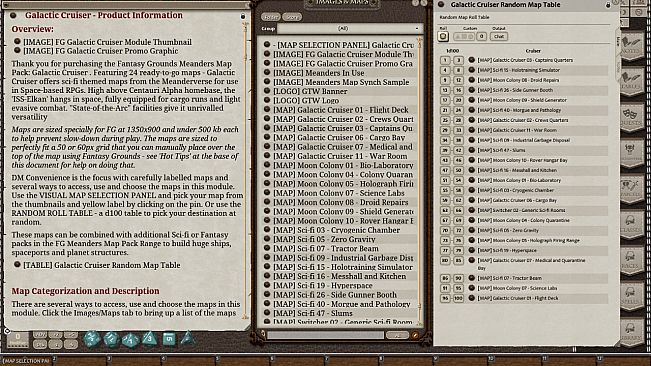The height and width of the screenshot is (366, 651).
Task: Click pin beside Sci-fi 15 Holotraining Simulator in table
Action: [471, 70]
